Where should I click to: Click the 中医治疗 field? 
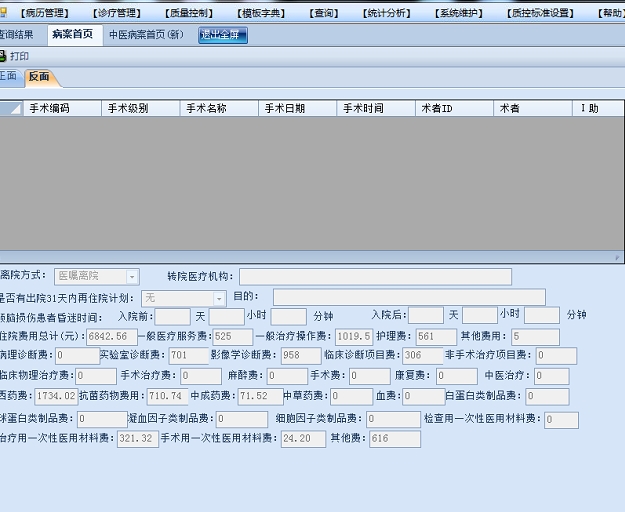[x=552, y=376]
